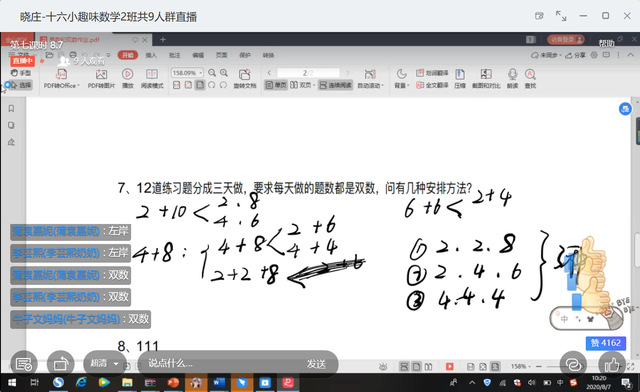Open 阅读模式 reading mode icon
Viewport: 640px width, 392px height.
click(x=152, y=78)
